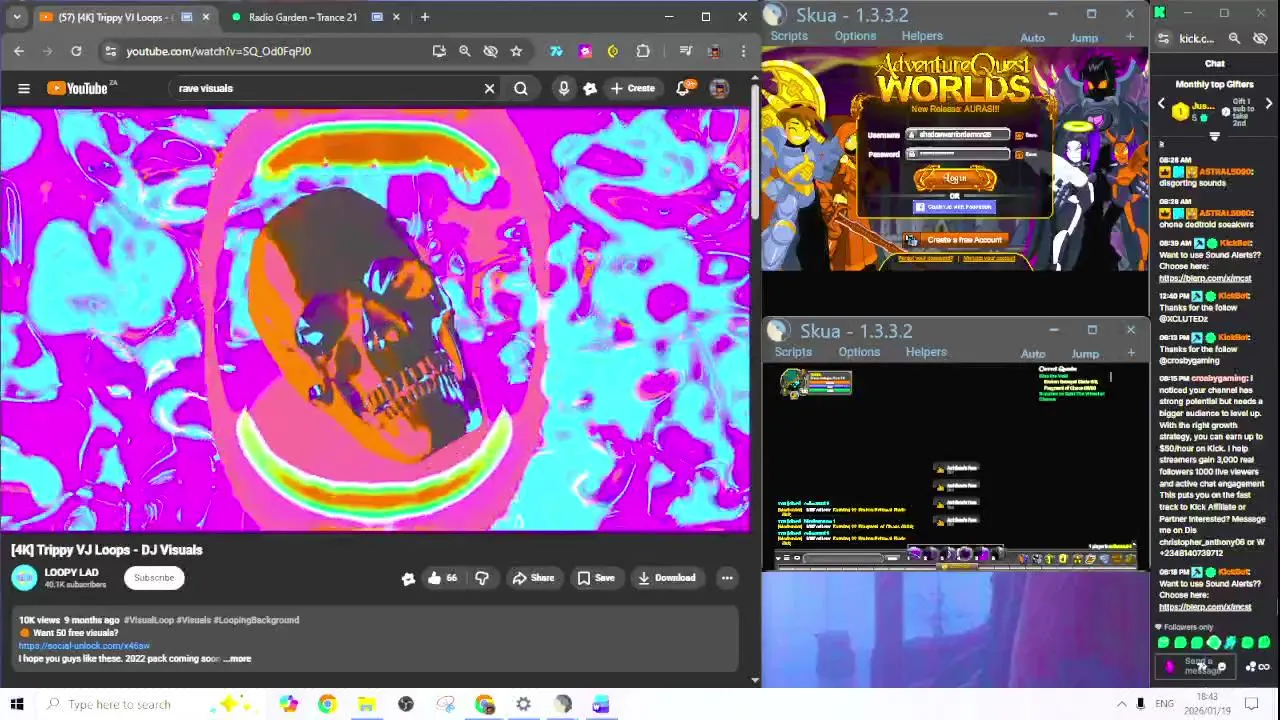Screen dimensions: 1280x720
Task: Open YouTube notifications bell
Action: tap(683, 88)
